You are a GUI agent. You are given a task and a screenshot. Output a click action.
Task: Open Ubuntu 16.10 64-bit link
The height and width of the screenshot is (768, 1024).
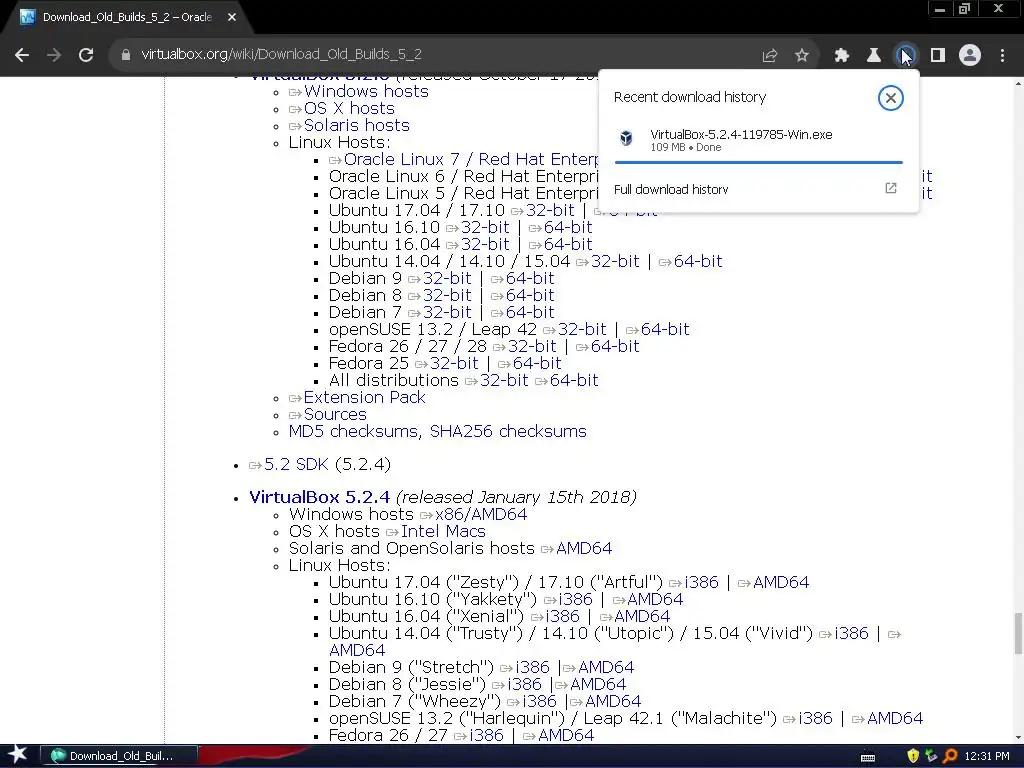point(568,227)
